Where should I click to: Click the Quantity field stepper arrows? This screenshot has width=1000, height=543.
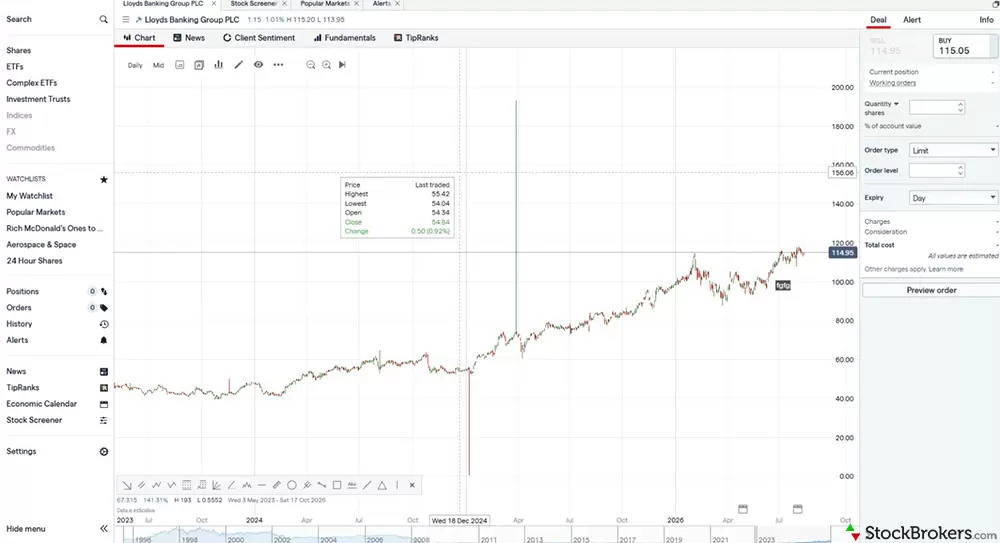960,107
